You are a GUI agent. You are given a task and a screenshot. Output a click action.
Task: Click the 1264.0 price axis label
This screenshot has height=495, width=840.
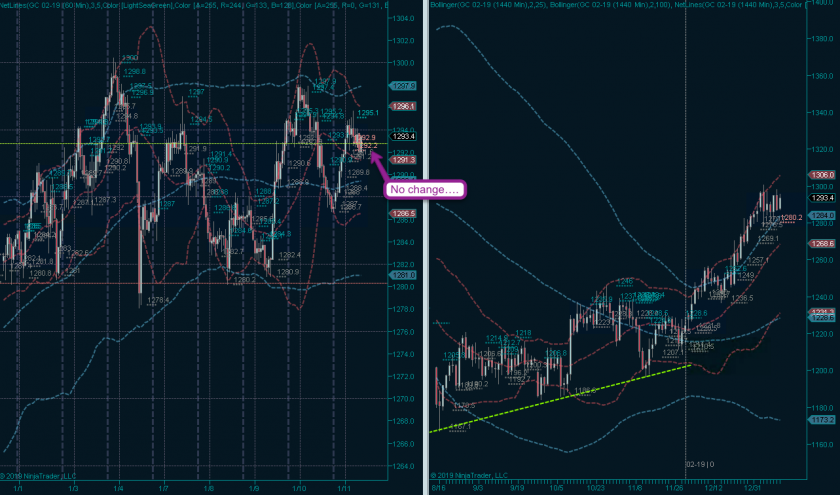click(403, 467)
